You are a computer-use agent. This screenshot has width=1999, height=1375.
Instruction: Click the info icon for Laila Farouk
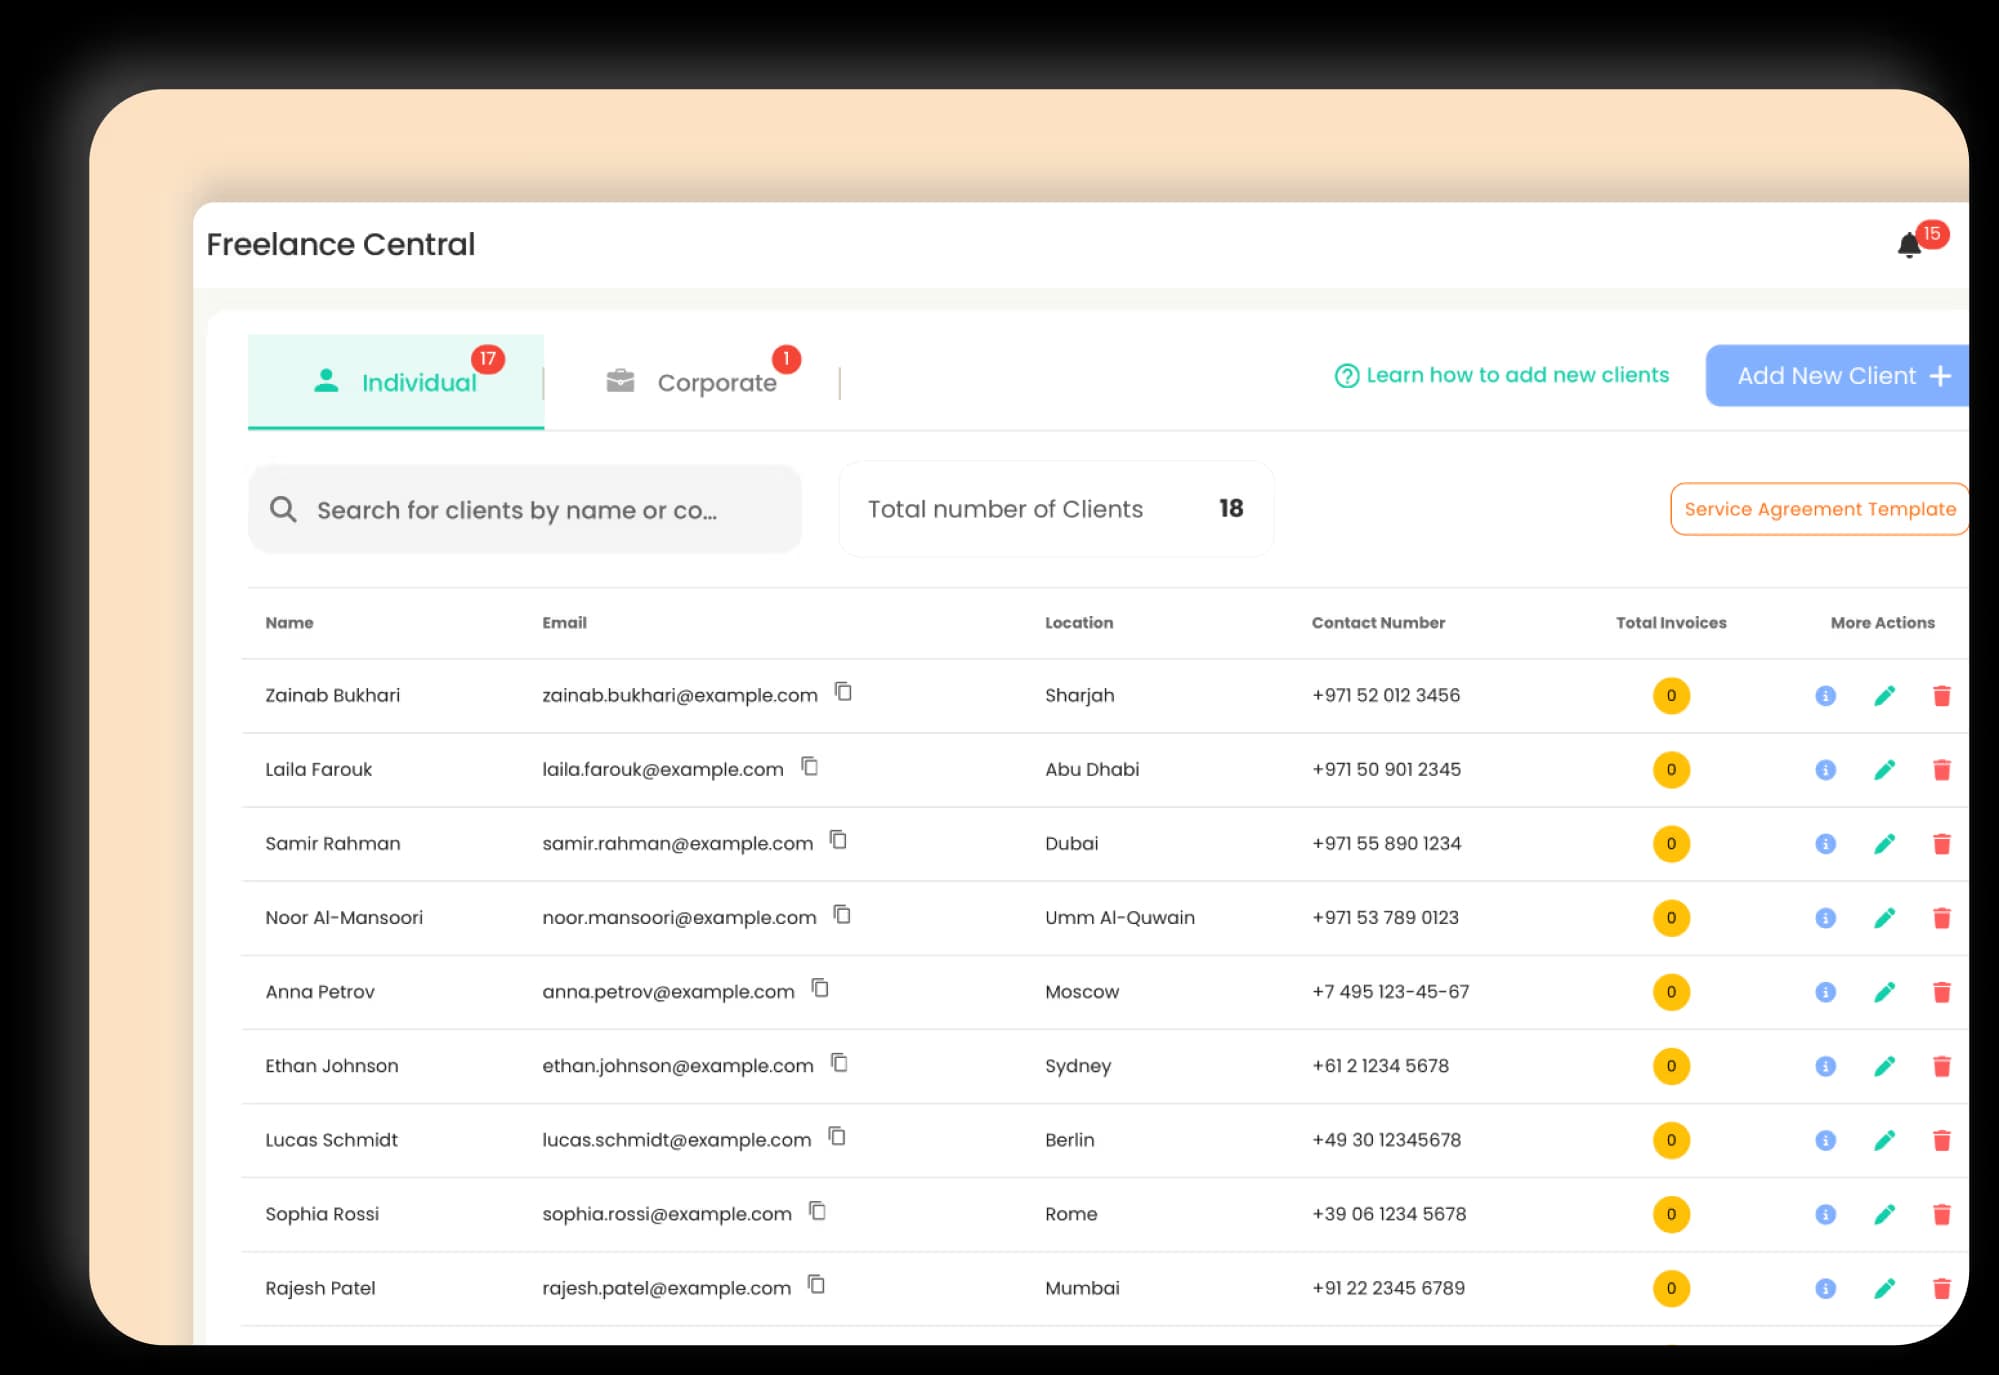click(1826, 770)
